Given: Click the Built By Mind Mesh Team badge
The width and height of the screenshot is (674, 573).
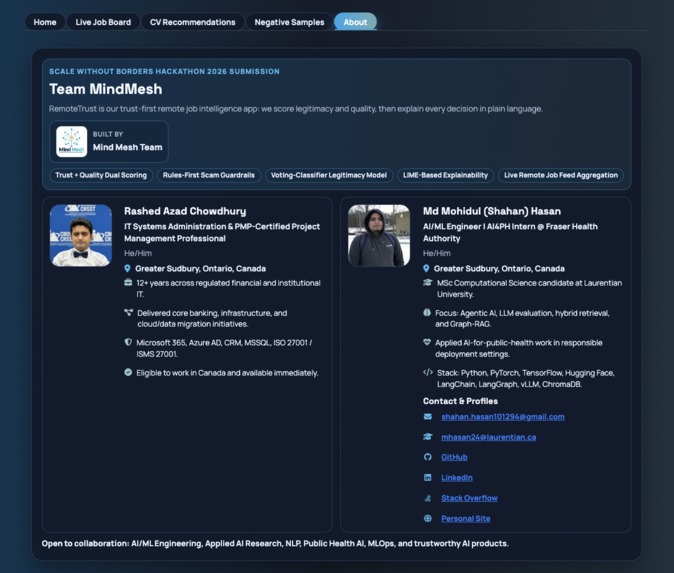Looking at the screenshot, I should click(x=109, y=141).
